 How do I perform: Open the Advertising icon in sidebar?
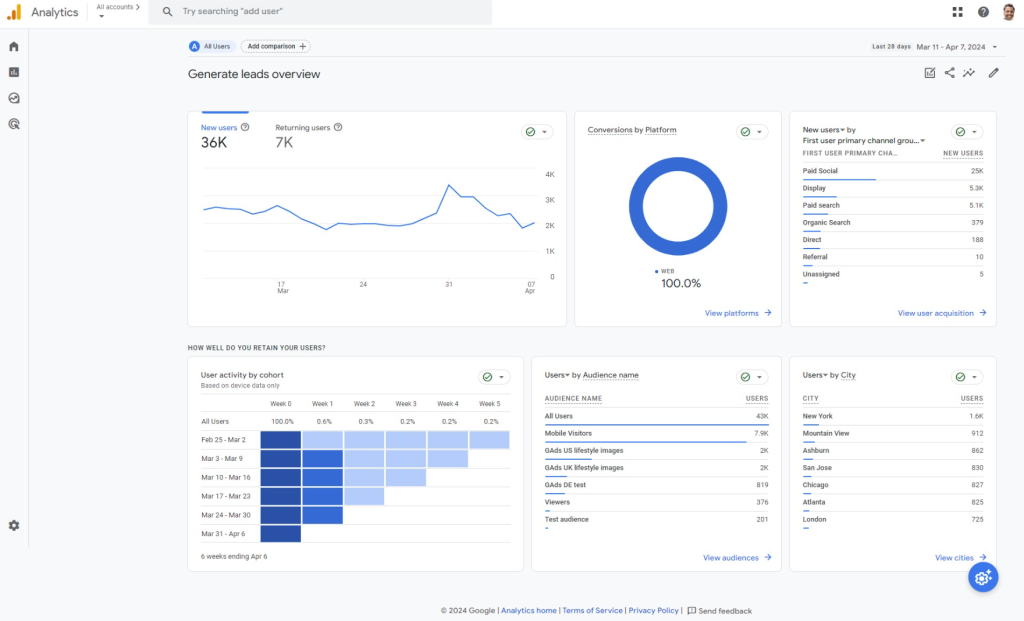click(x=14, y=124)
